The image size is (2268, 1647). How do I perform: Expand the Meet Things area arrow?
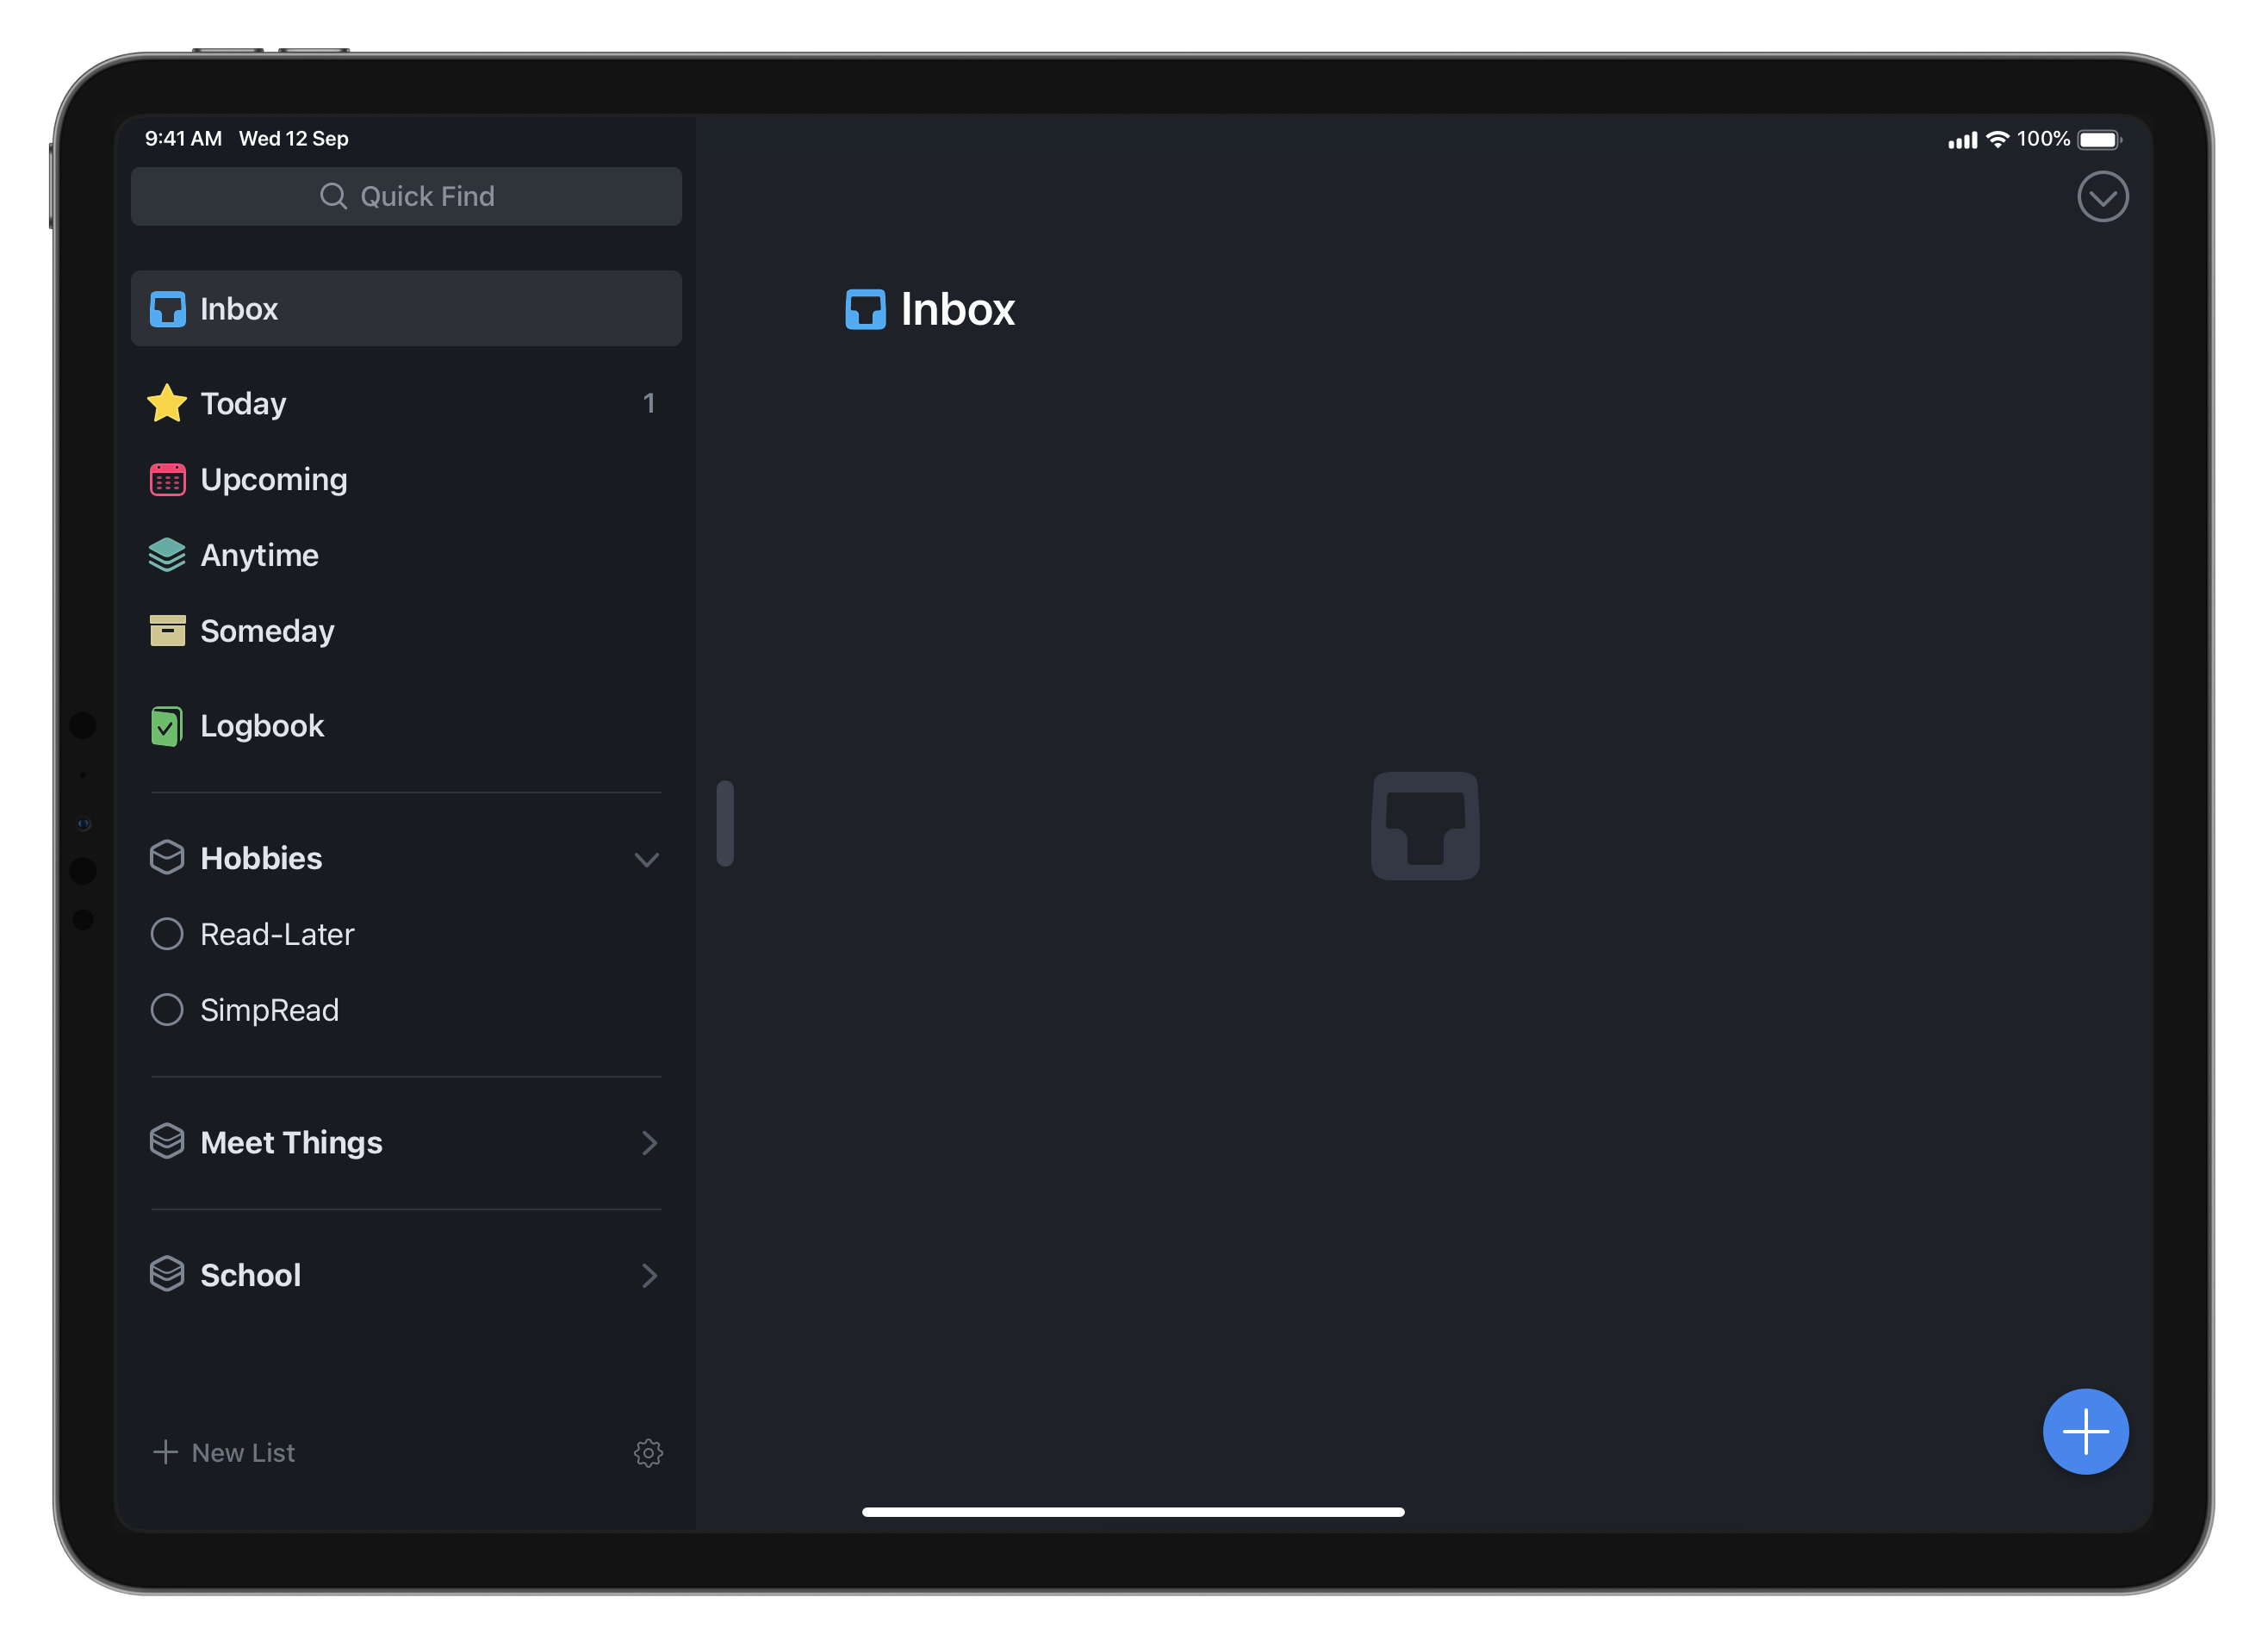[648, 1143]
